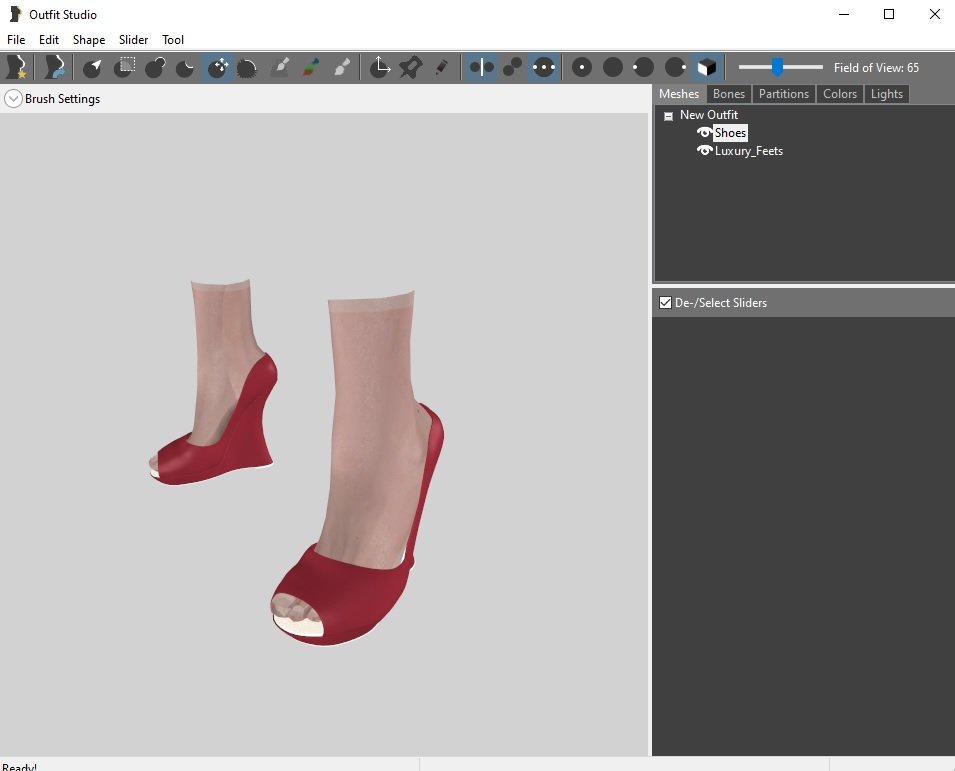Activate the Move brush tool

(x=218, y=67)
